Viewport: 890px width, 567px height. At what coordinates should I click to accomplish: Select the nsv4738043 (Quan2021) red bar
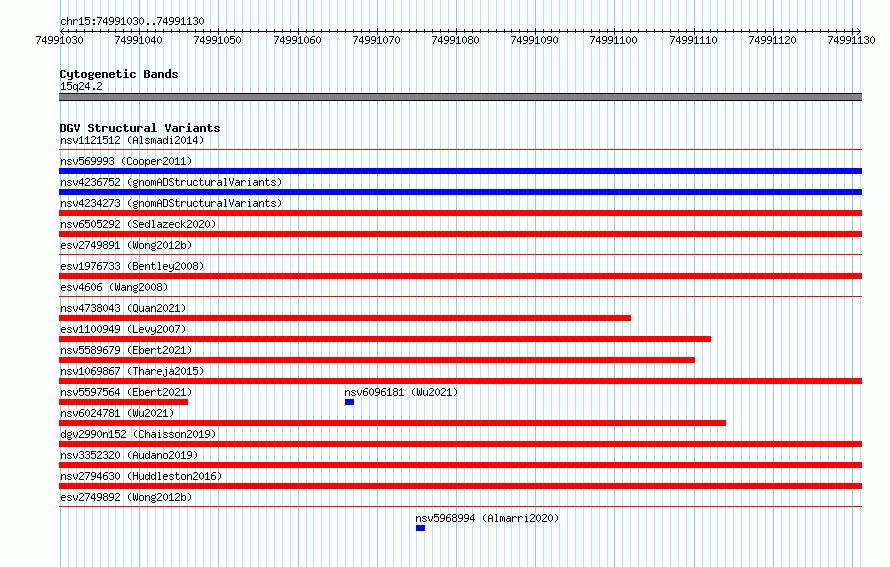tap(345, 318)
